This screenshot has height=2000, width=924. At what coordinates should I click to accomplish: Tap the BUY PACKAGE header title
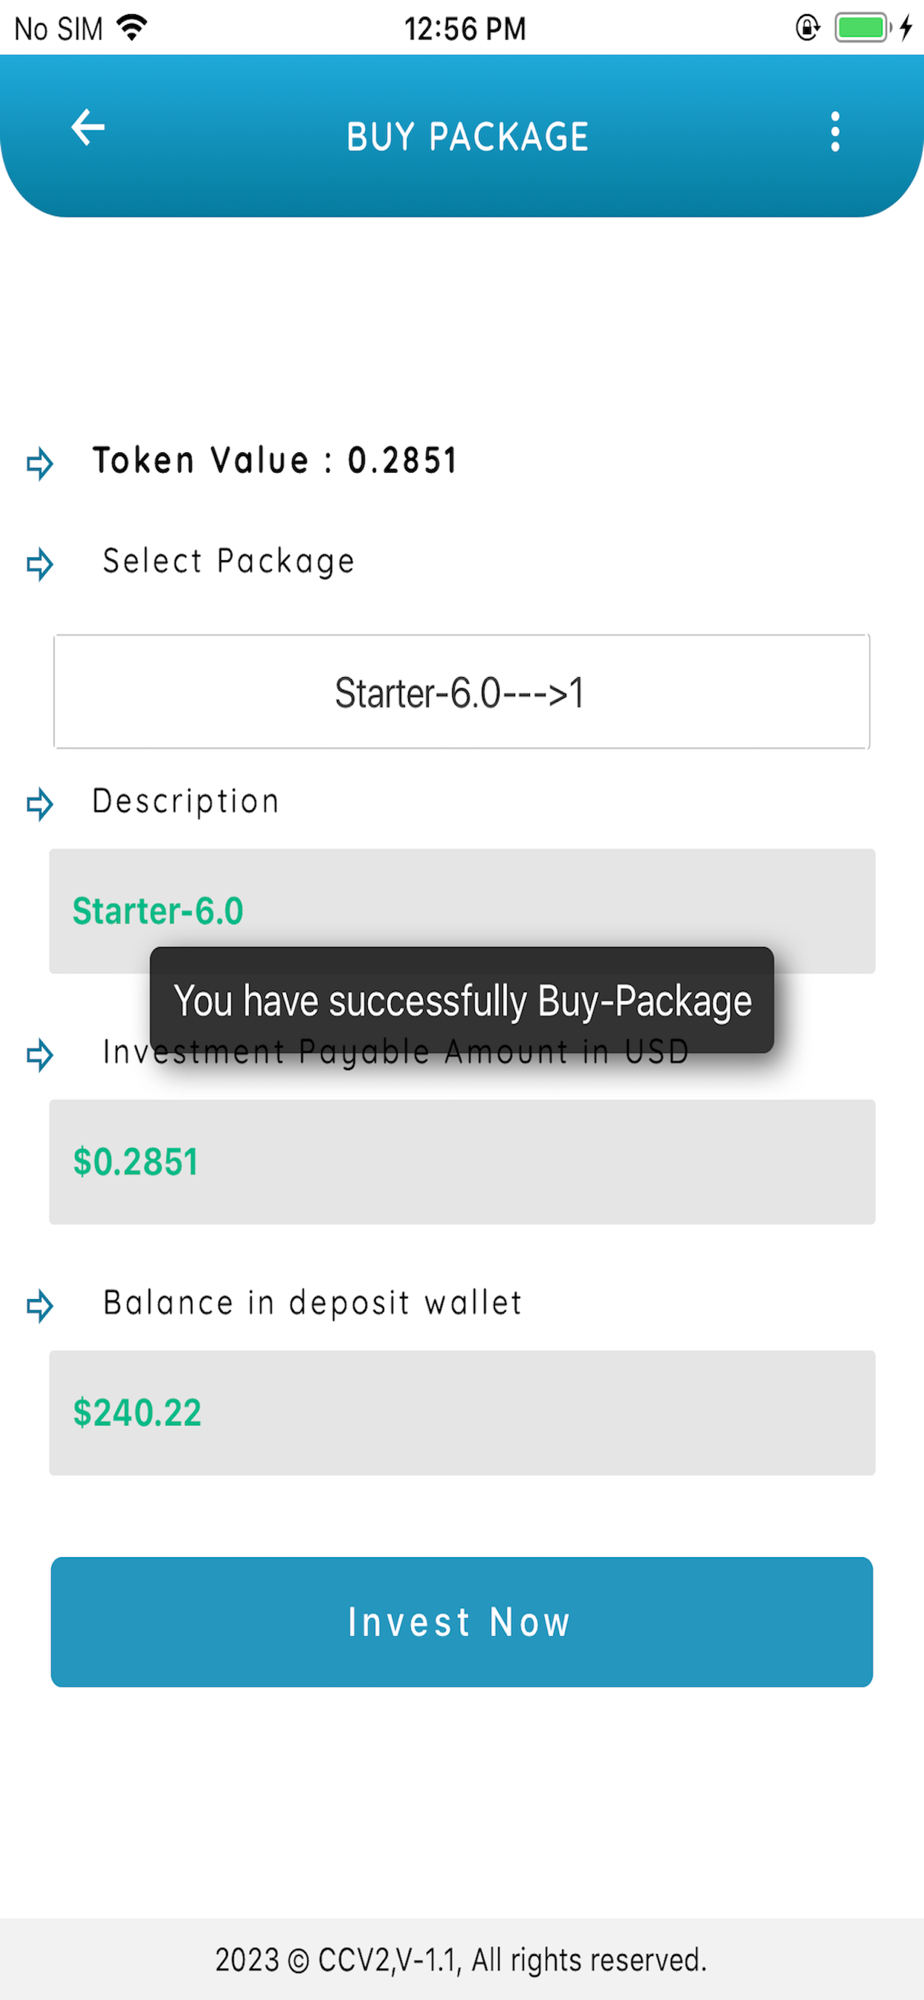pyautogui.click(x=467, y=137)
